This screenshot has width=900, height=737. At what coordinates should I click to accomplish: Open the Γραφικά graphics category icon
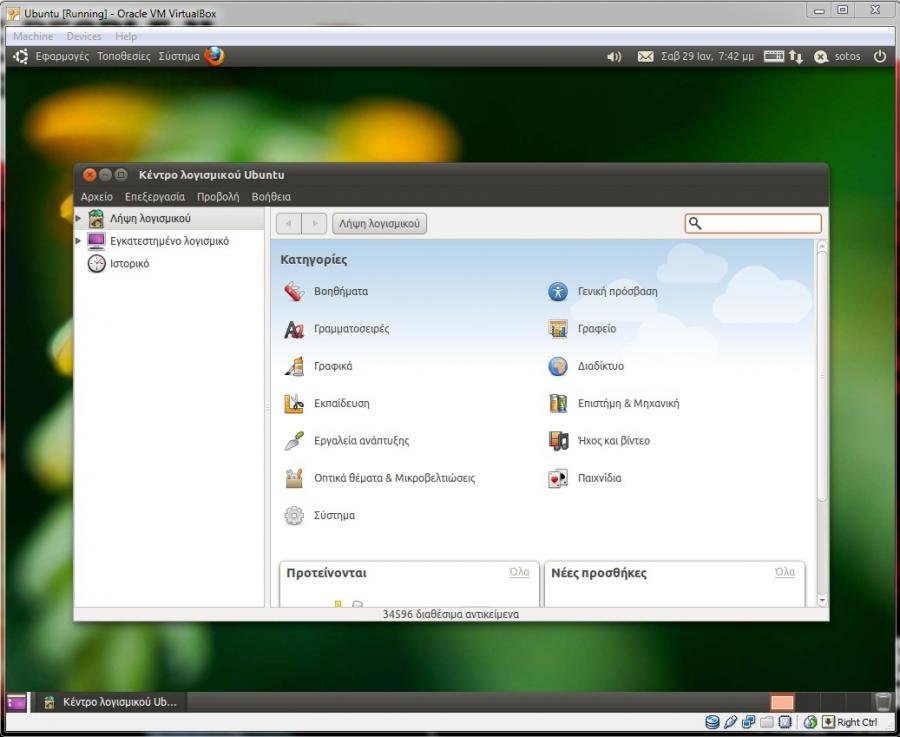click(x=294, y=366)
